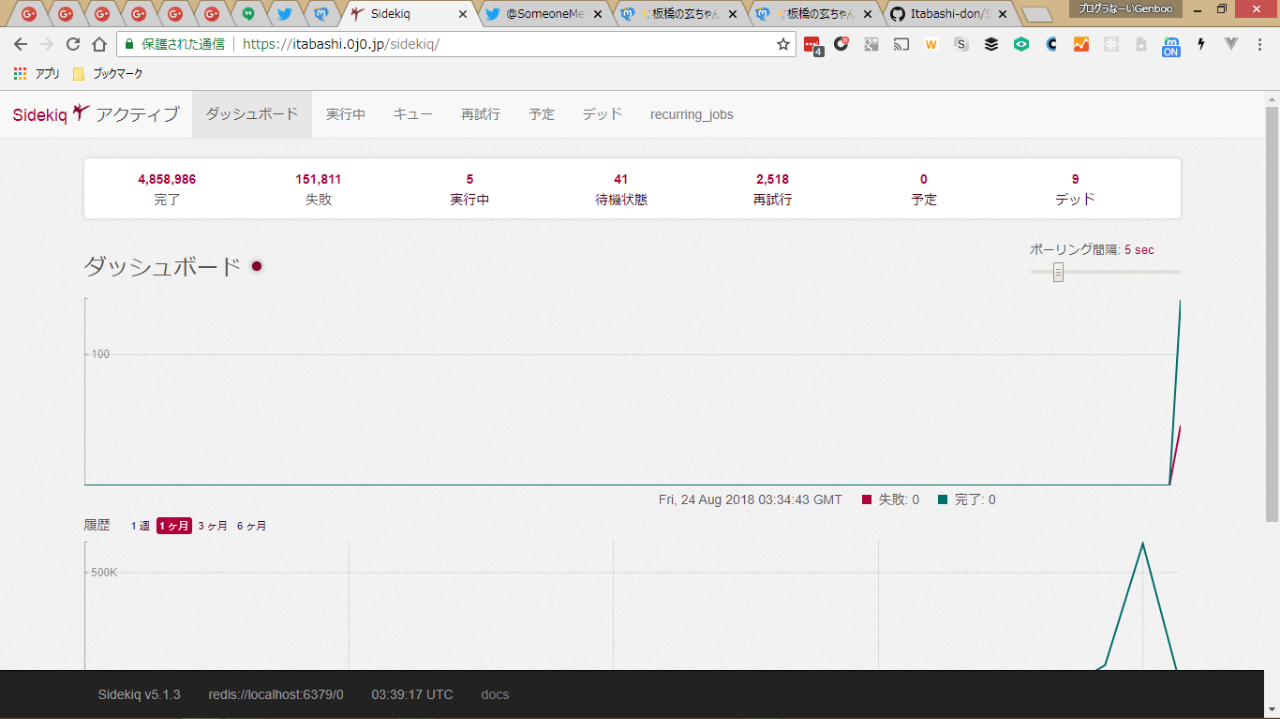This screenshot has height=719, width=1280.
Task: Click the docs link in footer
Action: [x=495, y=694]
